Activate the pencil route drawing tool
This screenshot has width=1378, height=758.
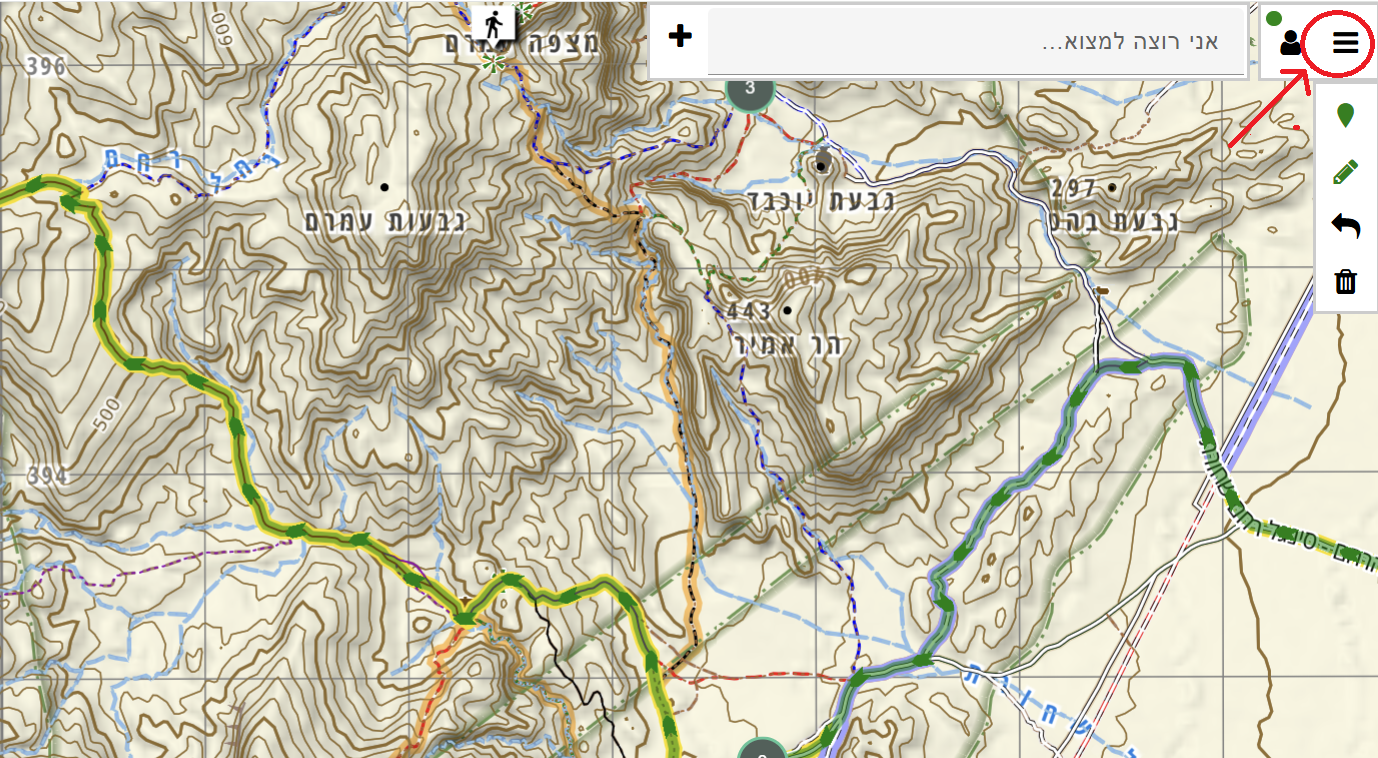1346,171
